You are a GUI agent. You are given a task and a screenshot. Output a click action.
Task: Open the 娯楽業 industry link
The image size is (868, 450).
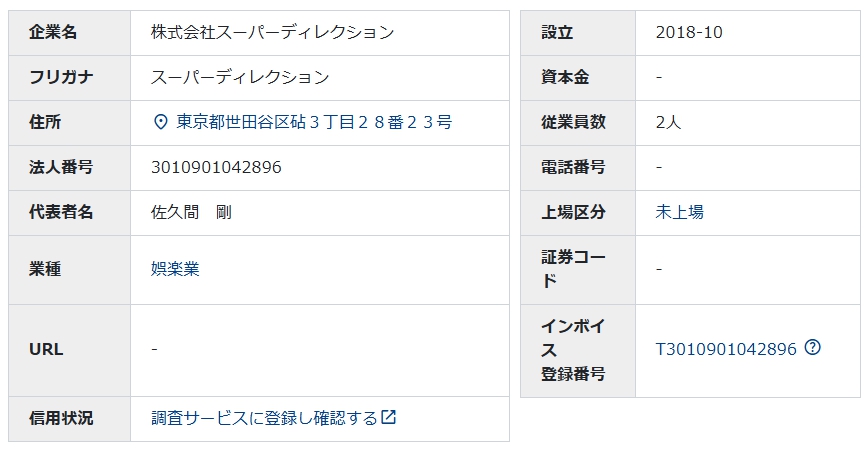(x=175, y=269)
